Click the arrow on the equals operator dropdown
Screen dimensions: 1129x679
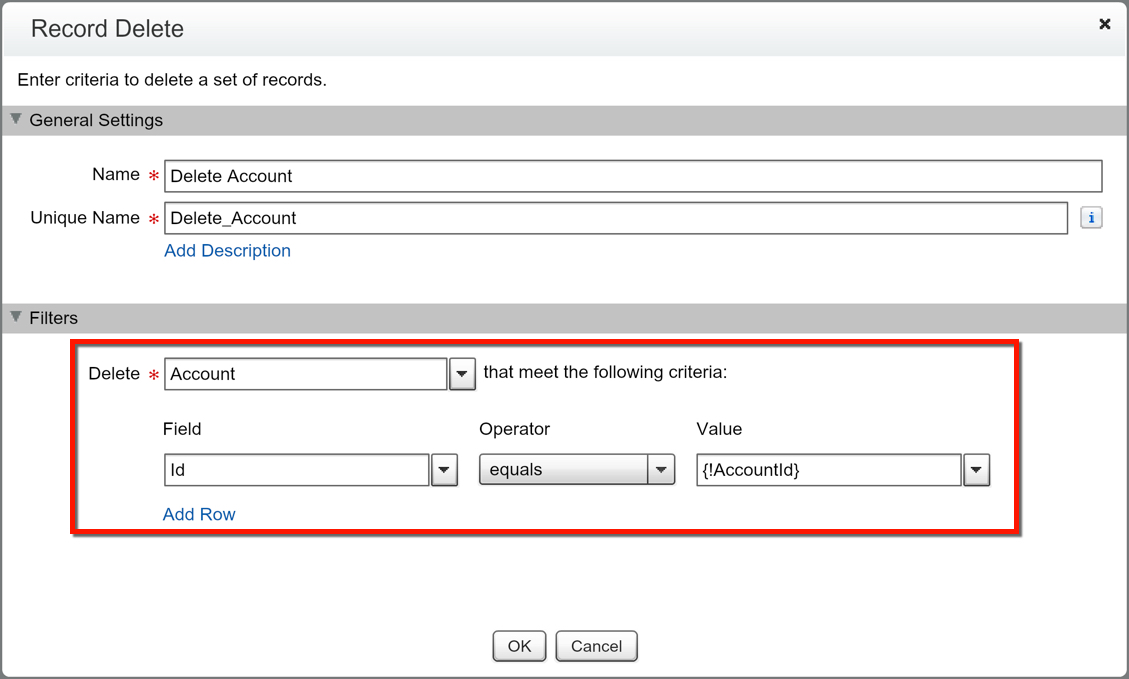pyautogui.click(x=661, y=470)
